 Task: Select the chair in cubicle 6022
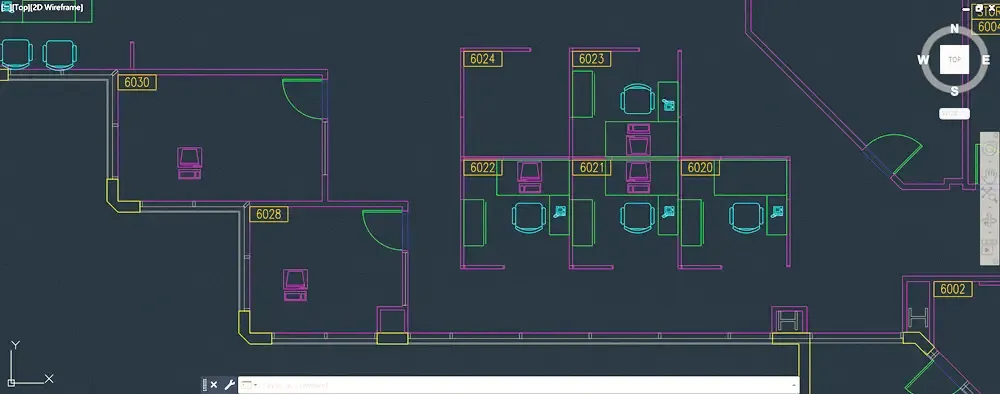pyautogui.click(x=529, y=217)
